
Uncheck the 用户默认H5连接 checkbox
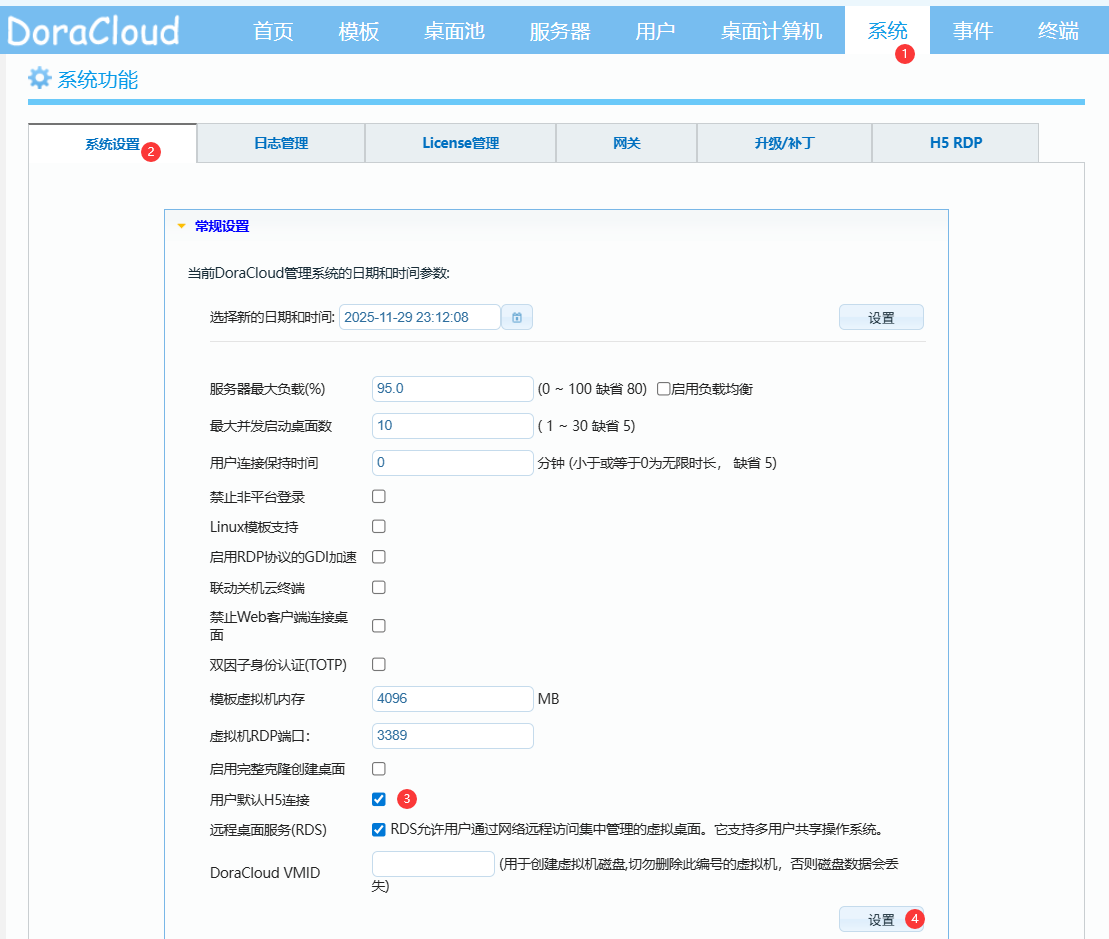pos(379,799)
